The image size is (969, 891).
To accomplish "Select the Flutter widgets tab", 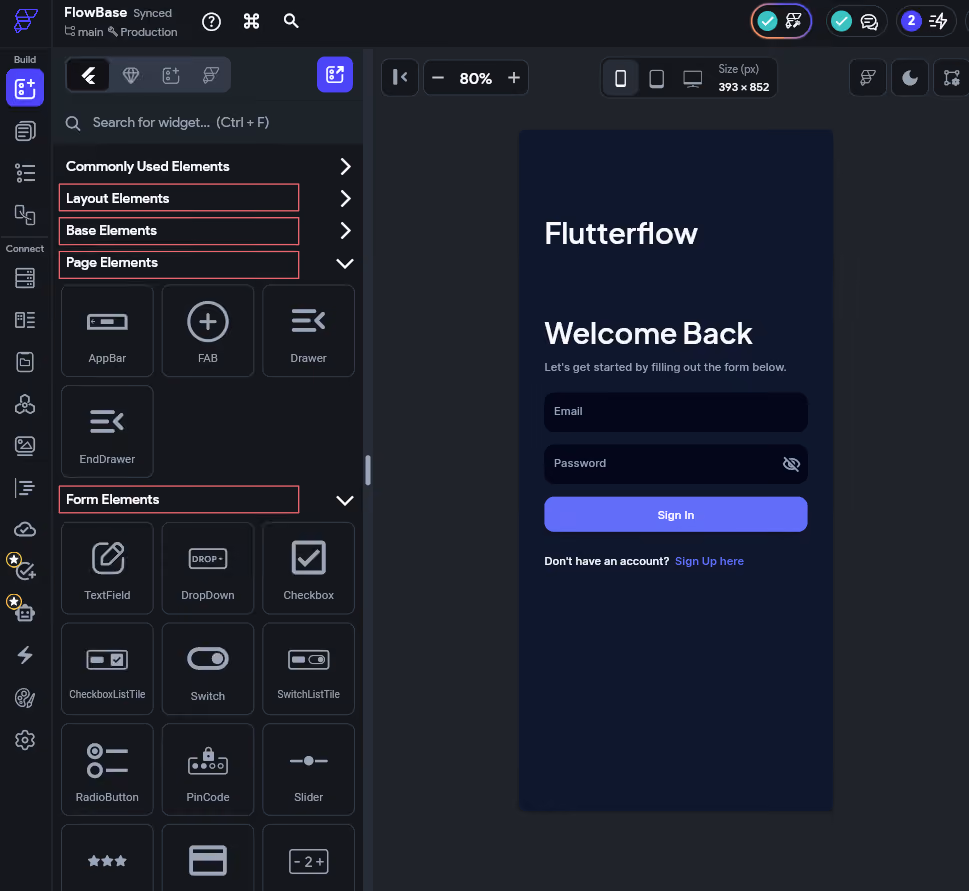I will (x=88, y=75).
